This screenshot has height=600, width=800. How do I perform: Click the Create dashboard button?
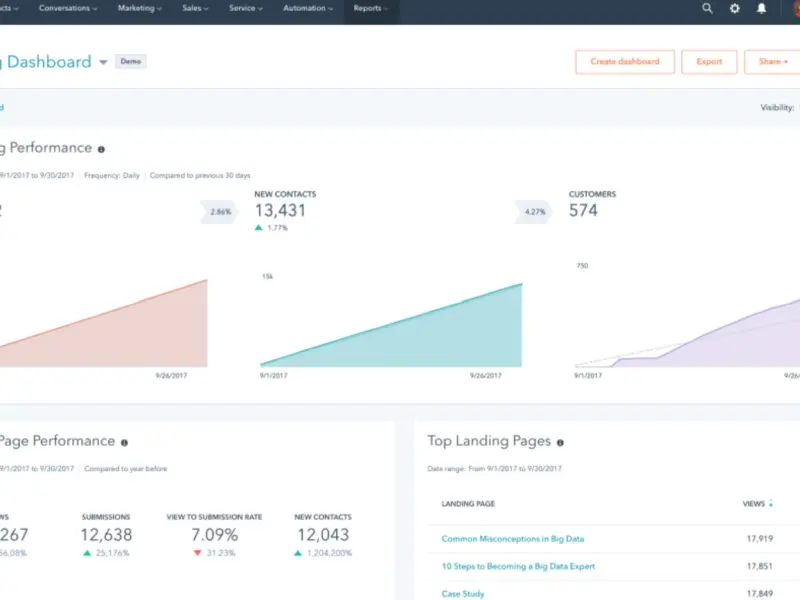click(x=625, y=62)
